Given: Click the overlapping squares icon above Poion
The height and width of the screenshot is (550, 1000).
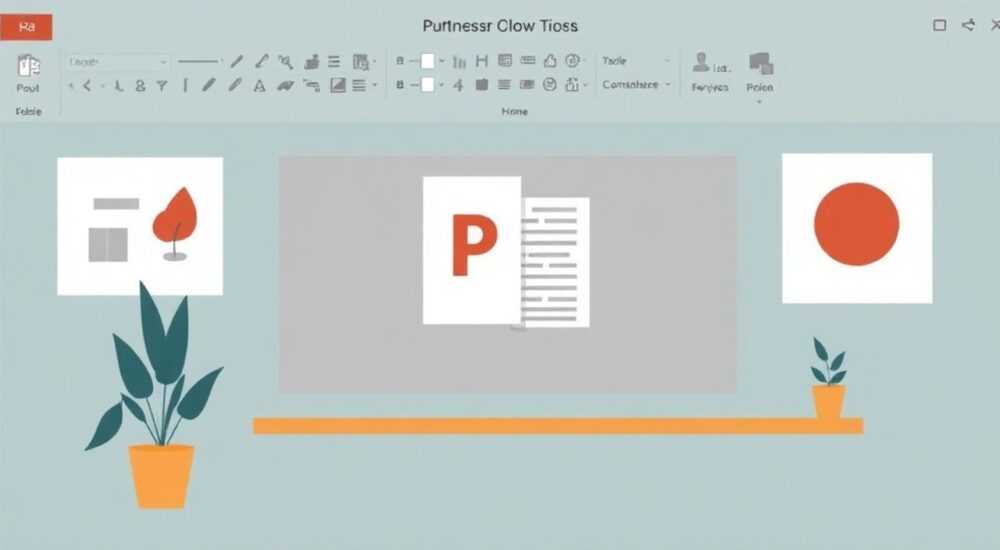Looking at the screenshot, I should (x=761, y=64).
